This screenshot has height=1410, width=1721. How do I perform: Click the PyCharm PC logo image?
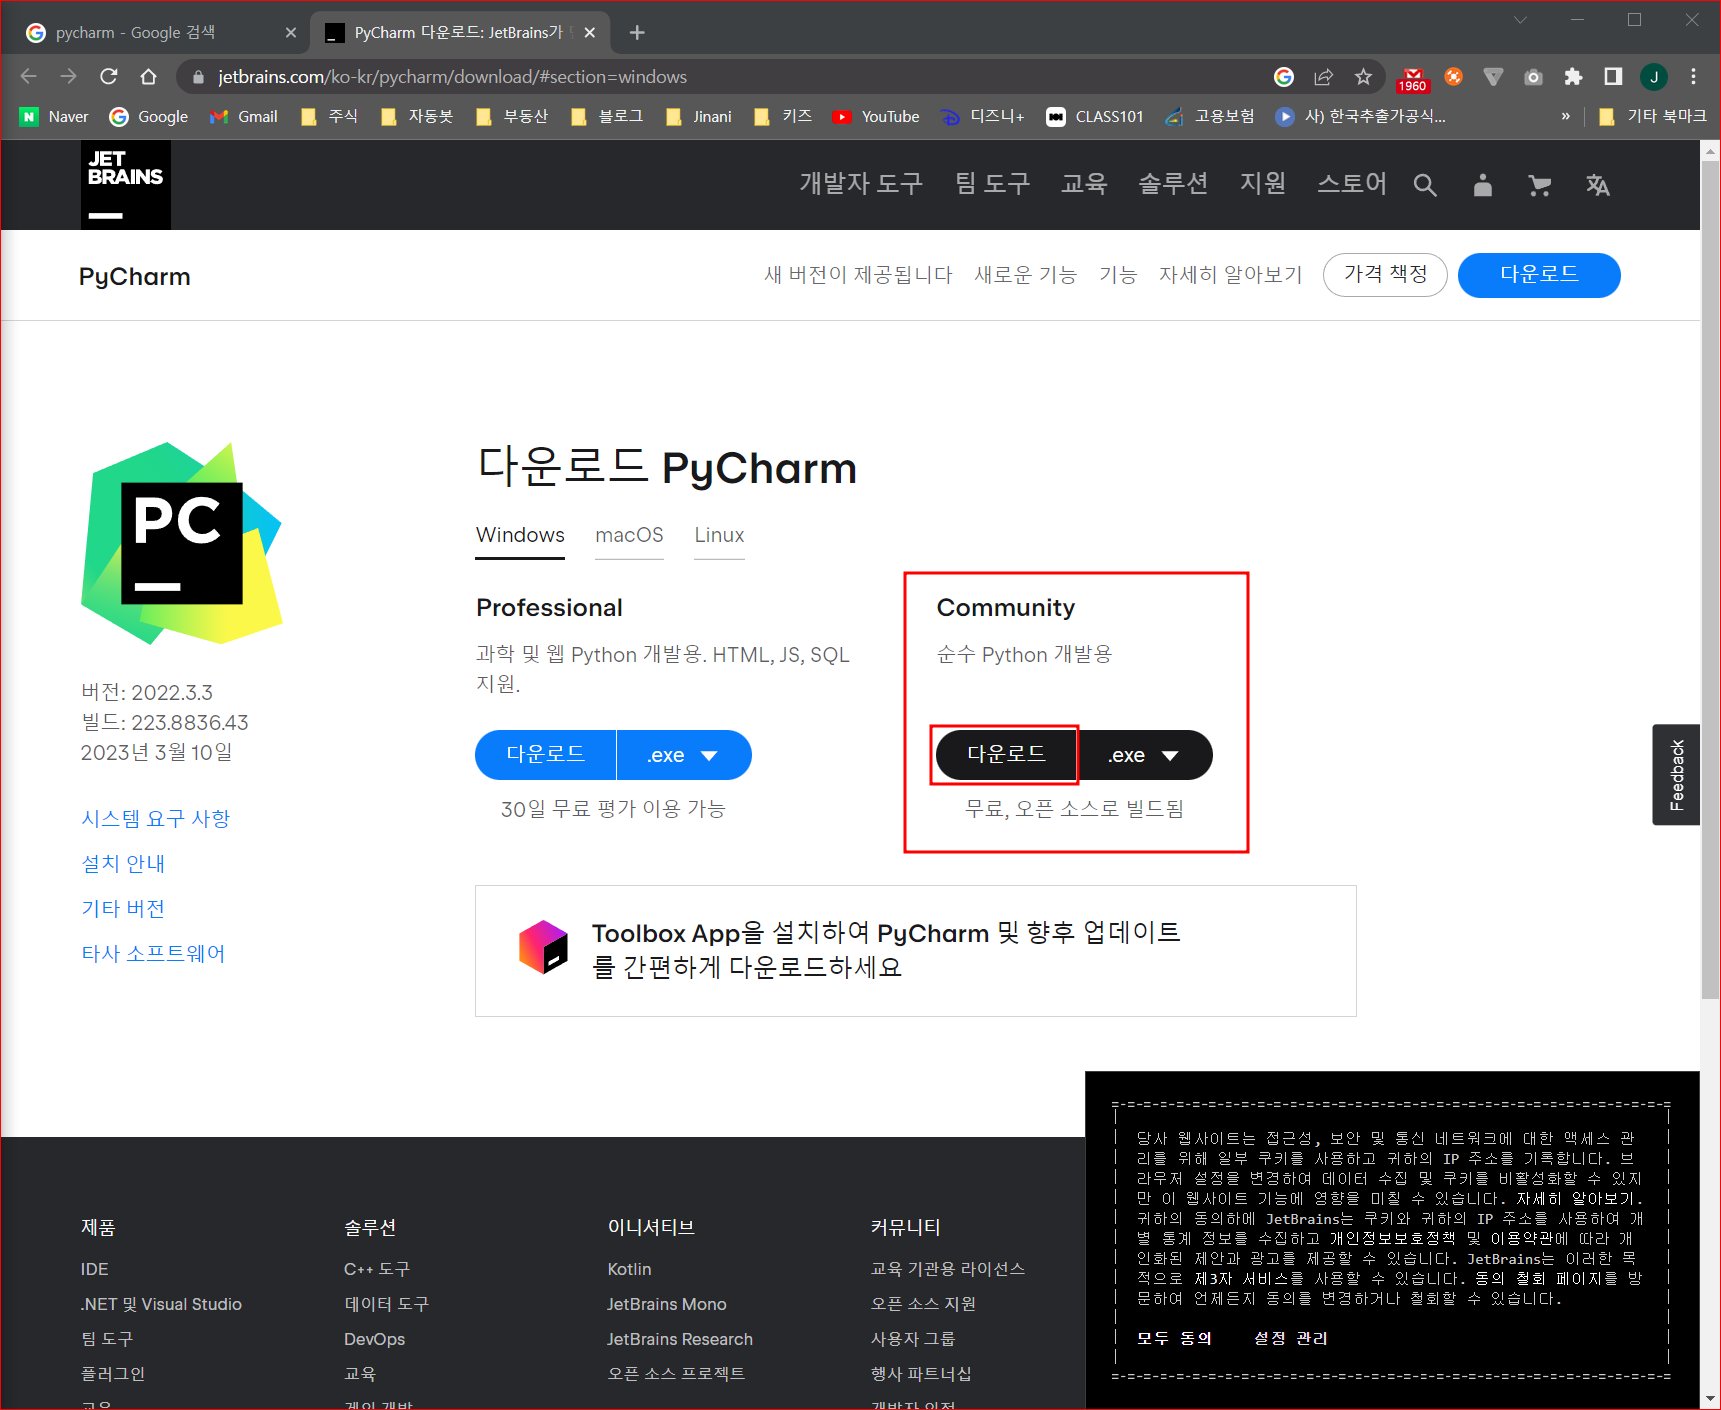(x=182, y=543)
